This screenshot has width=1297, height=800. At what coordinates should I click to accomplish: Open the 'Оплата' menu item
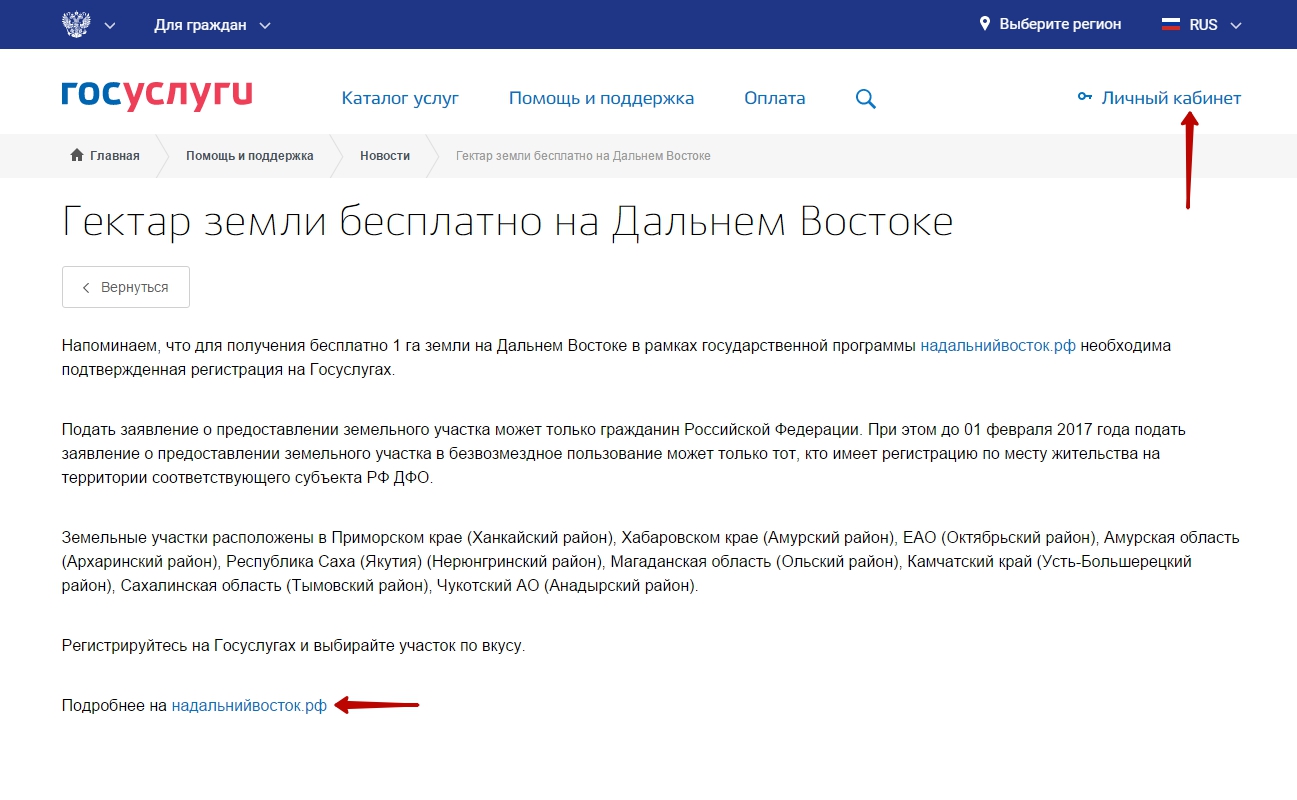click(774, 98)
